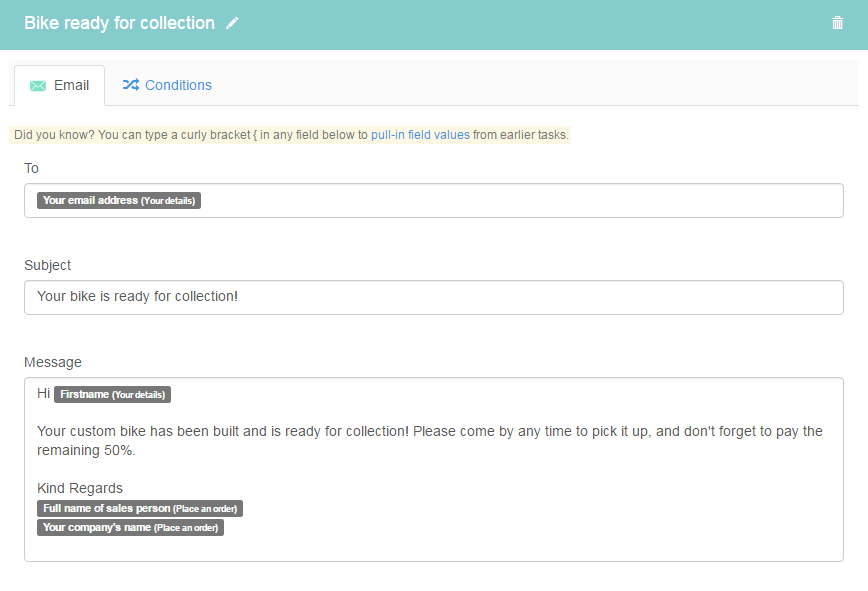Viewport: 868px width, 591px height.
Task: Follow the pull-in field values link
Action: [420, 135]
